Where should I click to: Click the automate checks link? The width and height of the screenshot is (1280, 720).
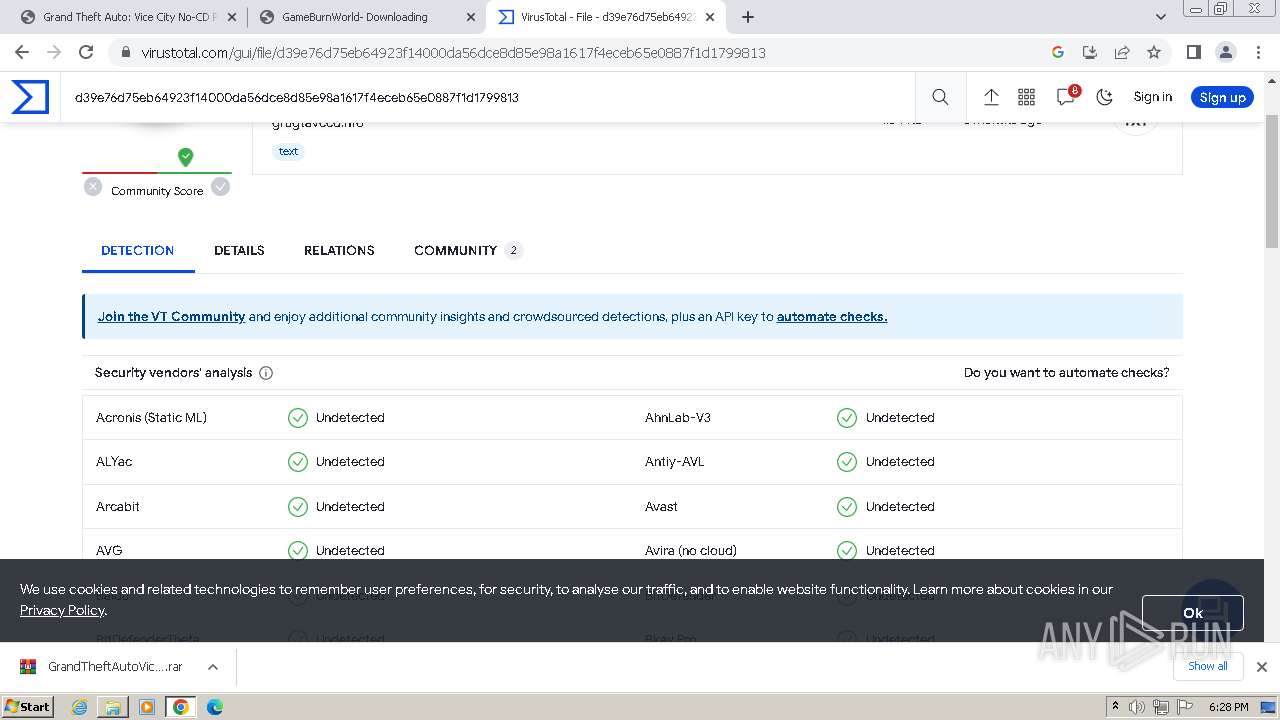click(832, 316)
